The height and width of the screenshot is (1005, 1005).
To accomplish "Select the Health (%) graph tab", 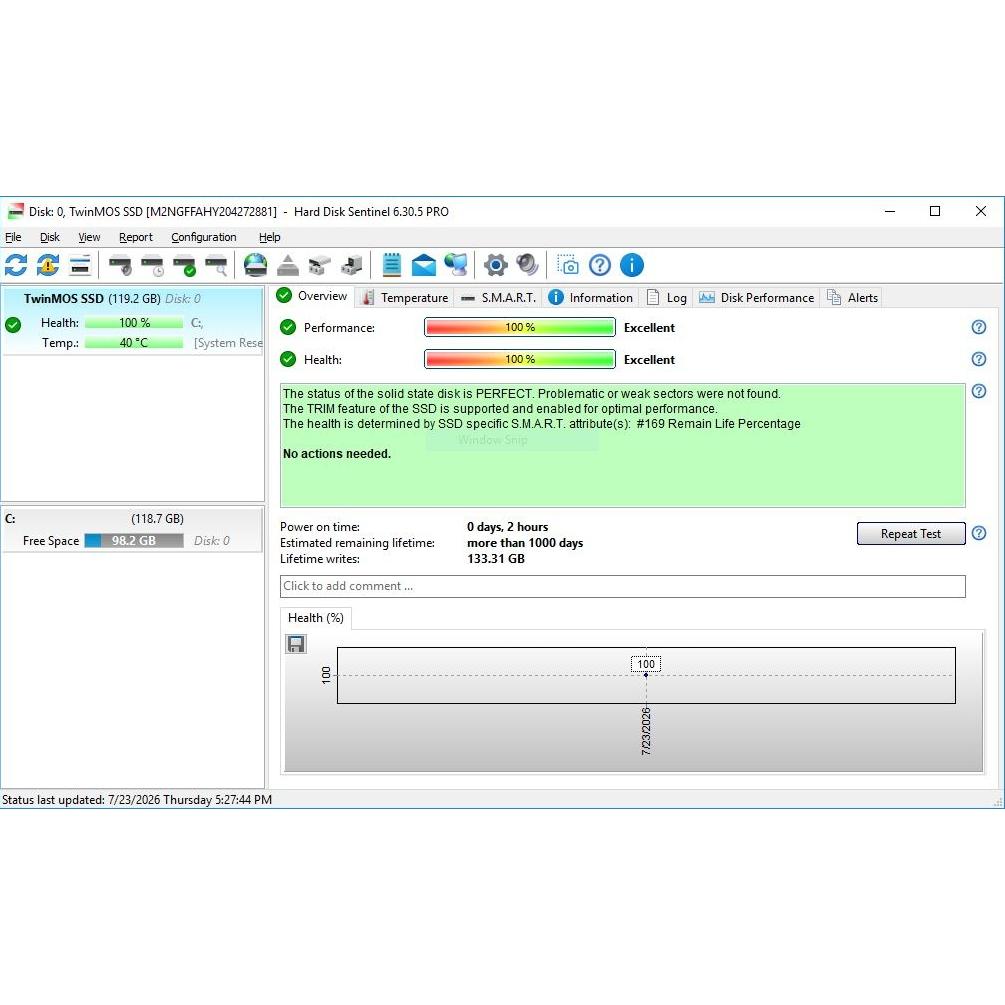I will click(316, 618).
